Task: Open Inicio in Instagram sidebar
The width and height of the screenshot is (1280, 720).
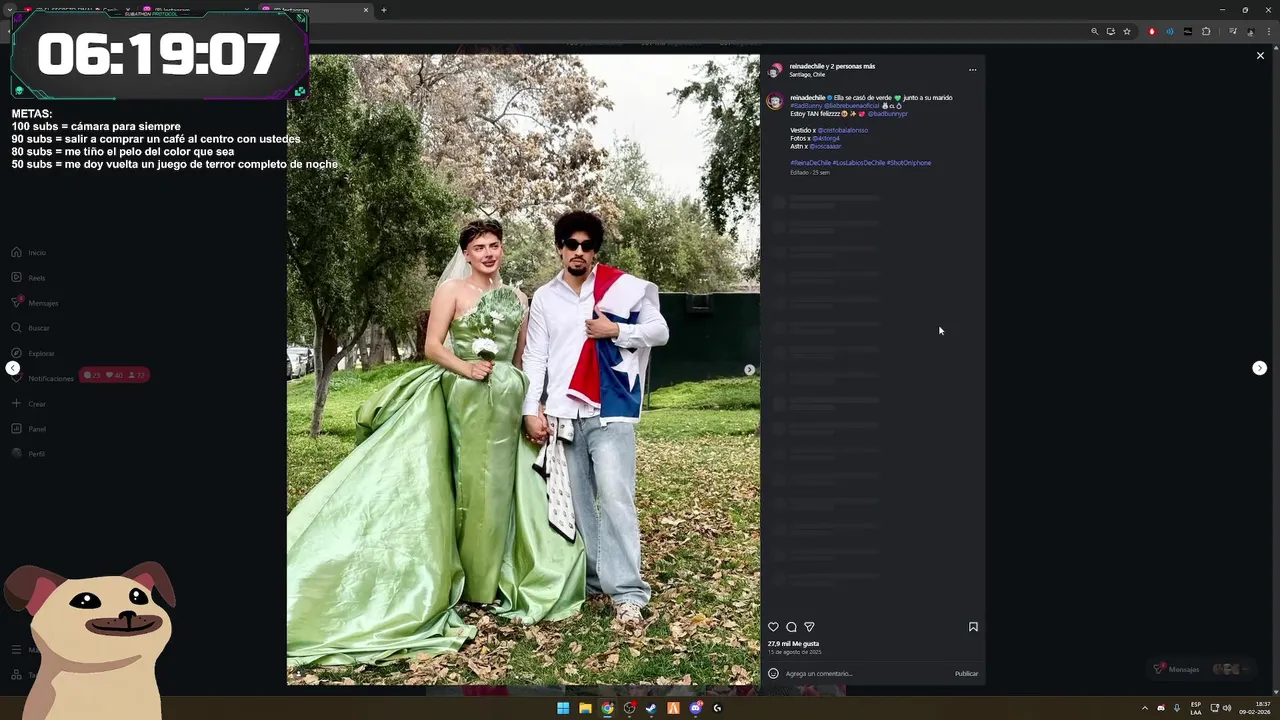Action: pos(29,253)
